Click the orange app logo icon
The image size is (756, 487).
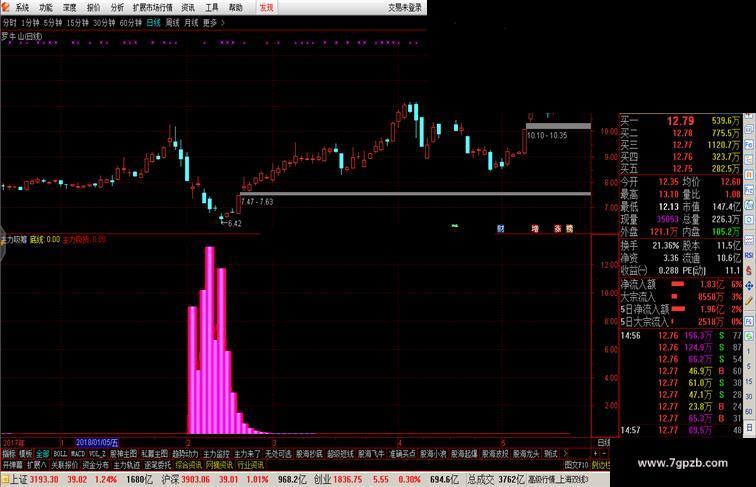click(5, 7)
